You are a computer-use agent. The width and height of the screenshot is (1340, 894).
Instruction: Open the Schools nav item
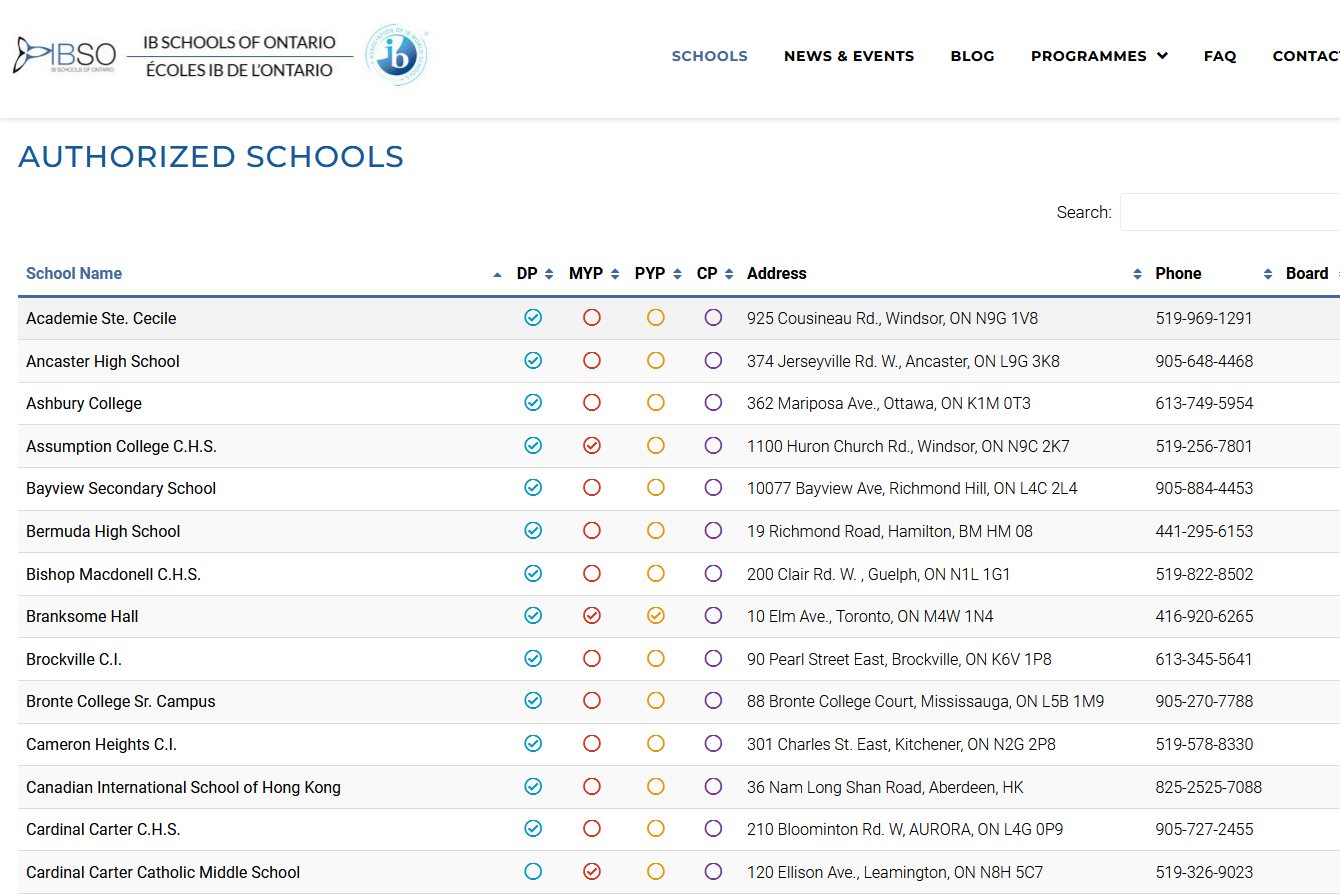pos(710,56)
